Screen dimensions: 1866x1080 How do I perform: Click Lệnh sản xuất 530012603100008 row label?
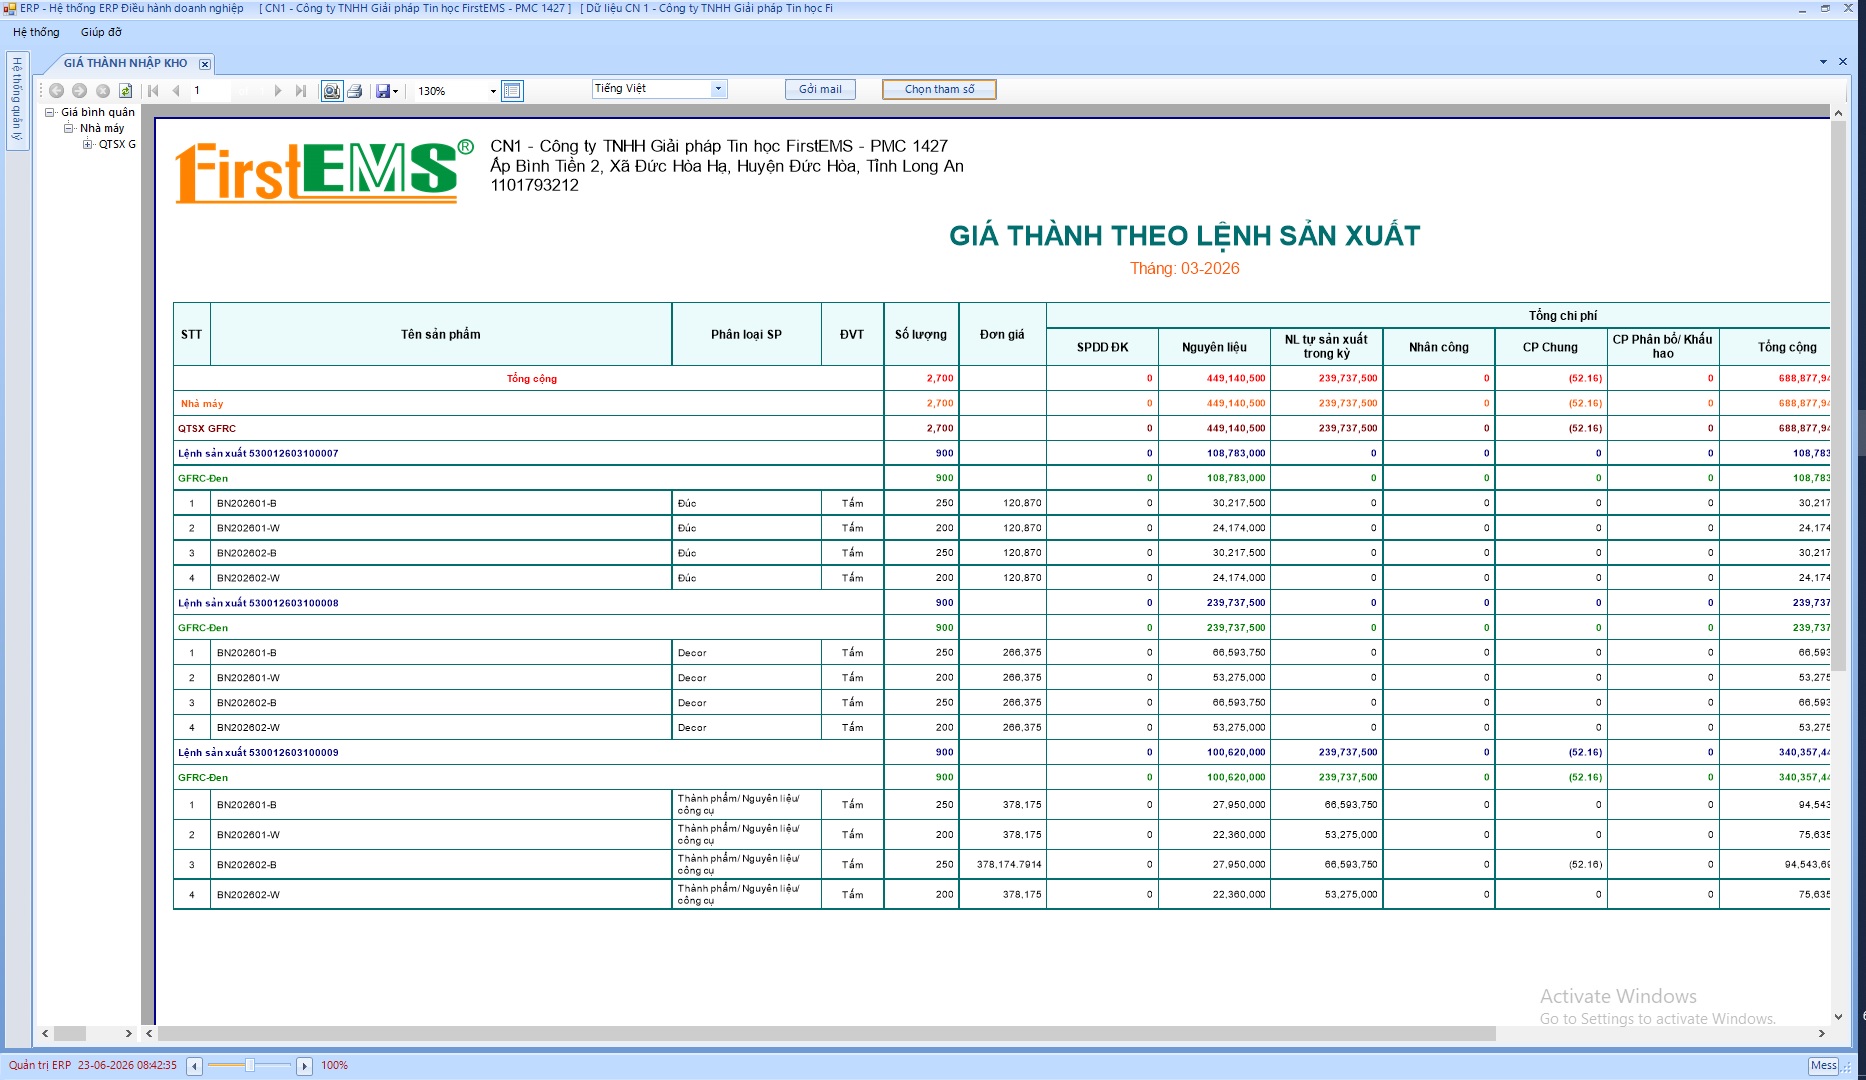pos(258,603)
